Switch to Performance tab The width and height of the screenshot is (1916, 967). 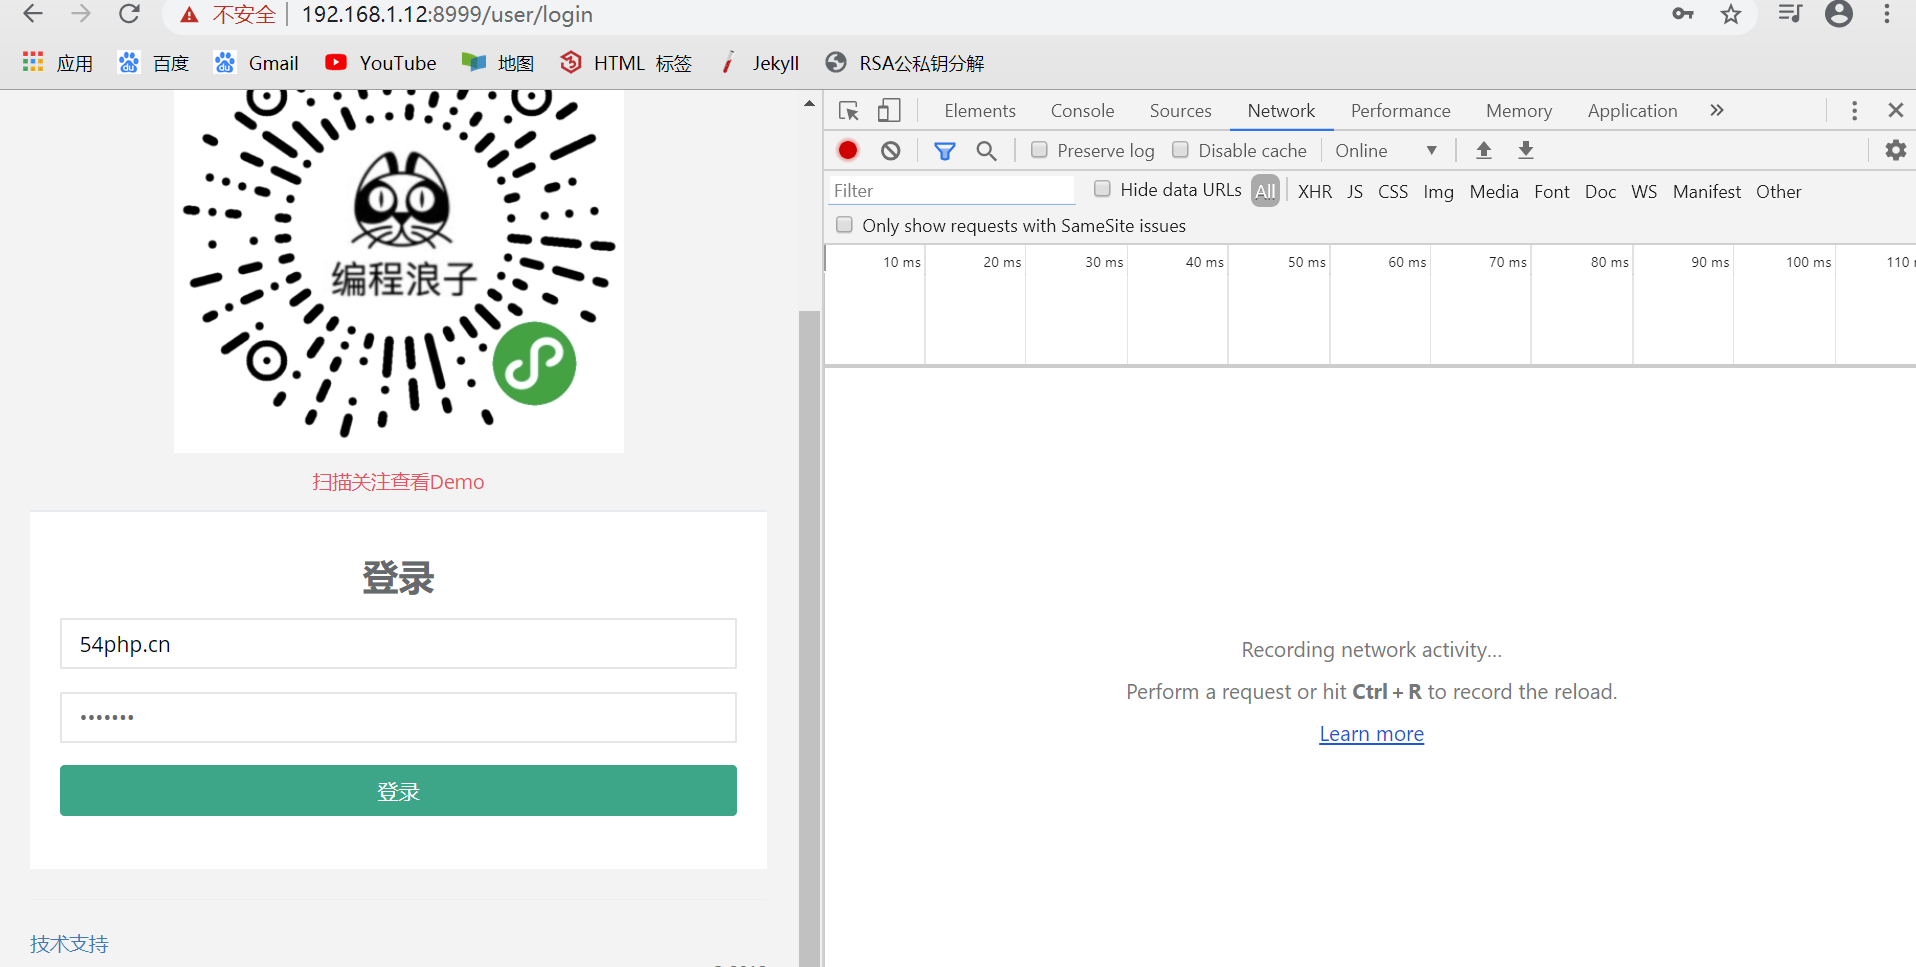pos(1400,111)
